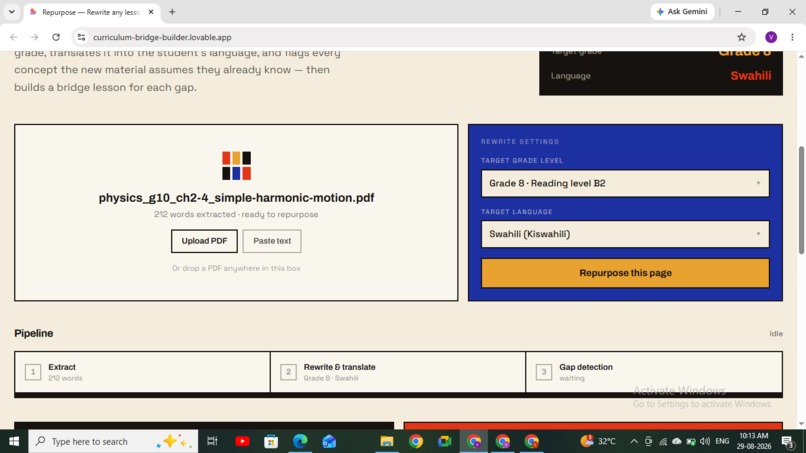Screen dimensions: 806x453
Task: Open the Target Grade Level dropdown
Action: 625,183
